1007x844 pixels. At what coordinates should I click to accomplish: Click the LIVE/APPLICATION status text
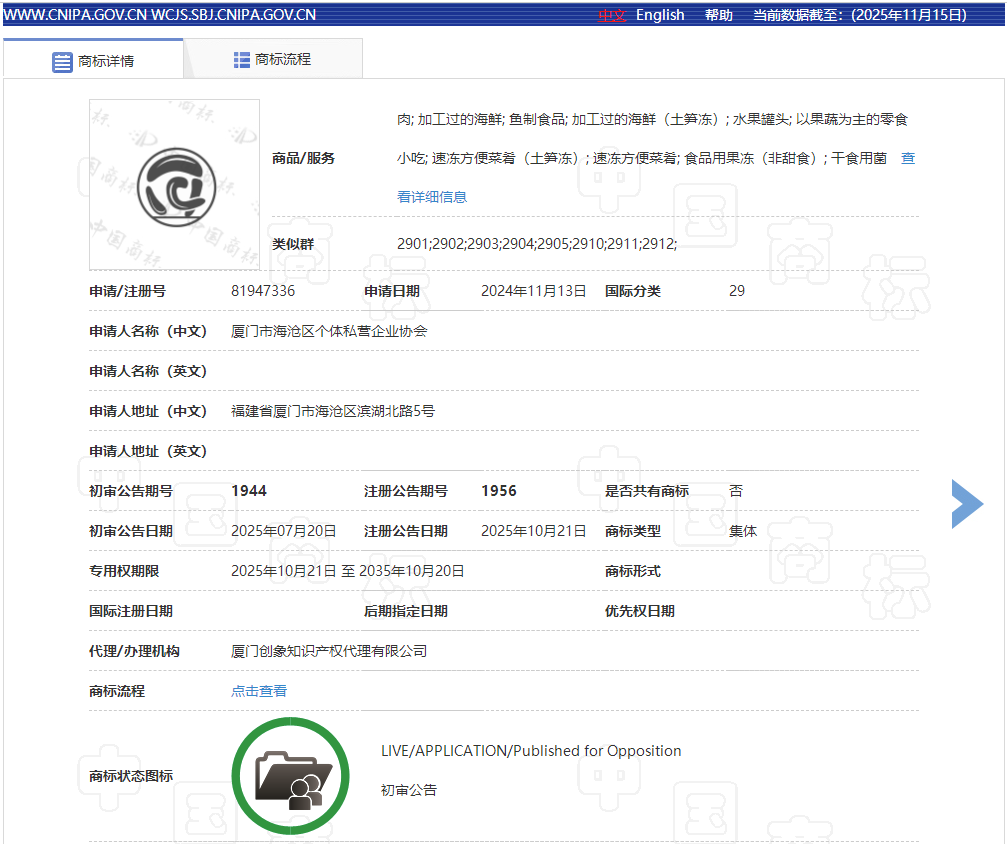tap(531, 751)
